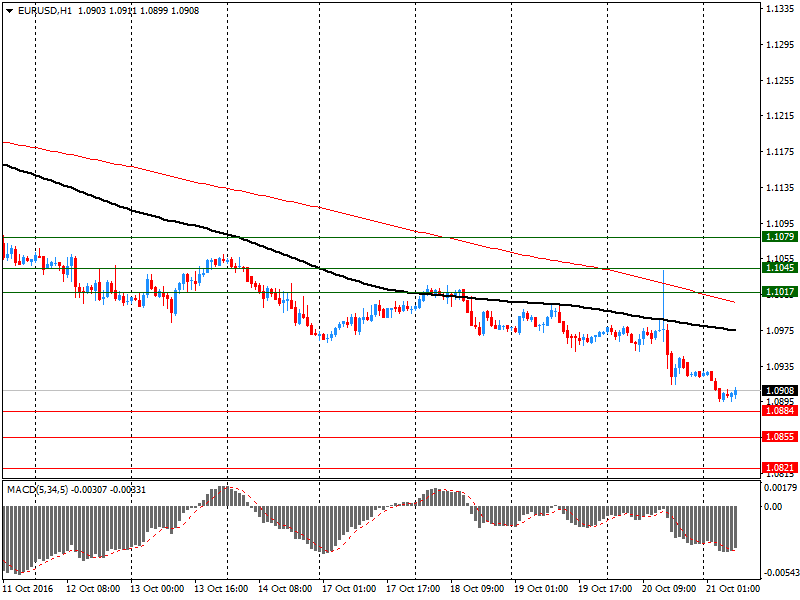Click the 20 Oct 09:00 time axis label

[669, 589]
